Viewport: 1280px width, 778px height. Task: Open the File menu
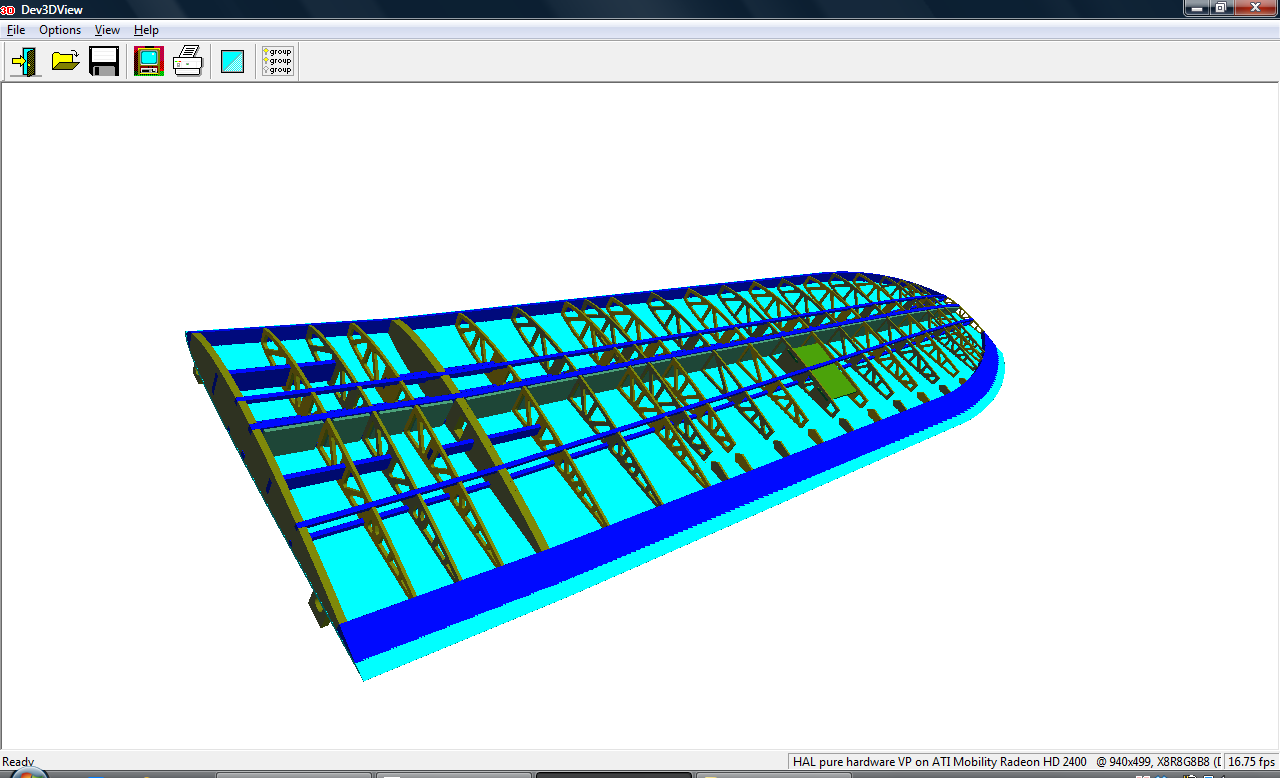point(16,30)
